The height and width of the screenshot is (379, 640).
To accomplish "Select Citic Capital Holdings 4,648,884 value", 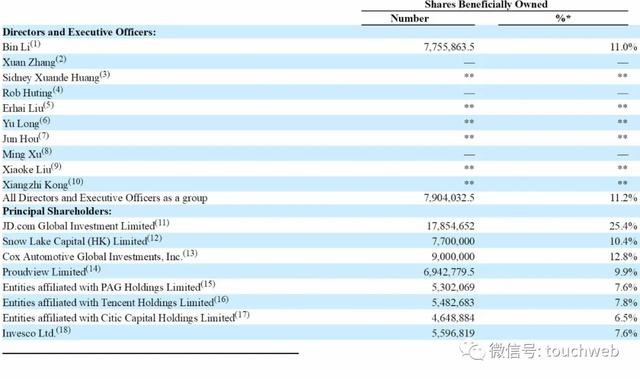I will [453, 317].
